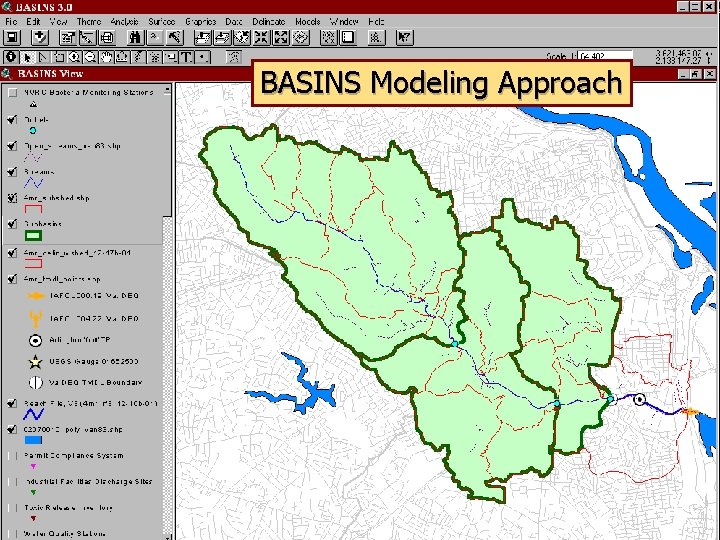
Task: Uncheck the Reach File V3 theme checkbox
Action: click(13, 404)
